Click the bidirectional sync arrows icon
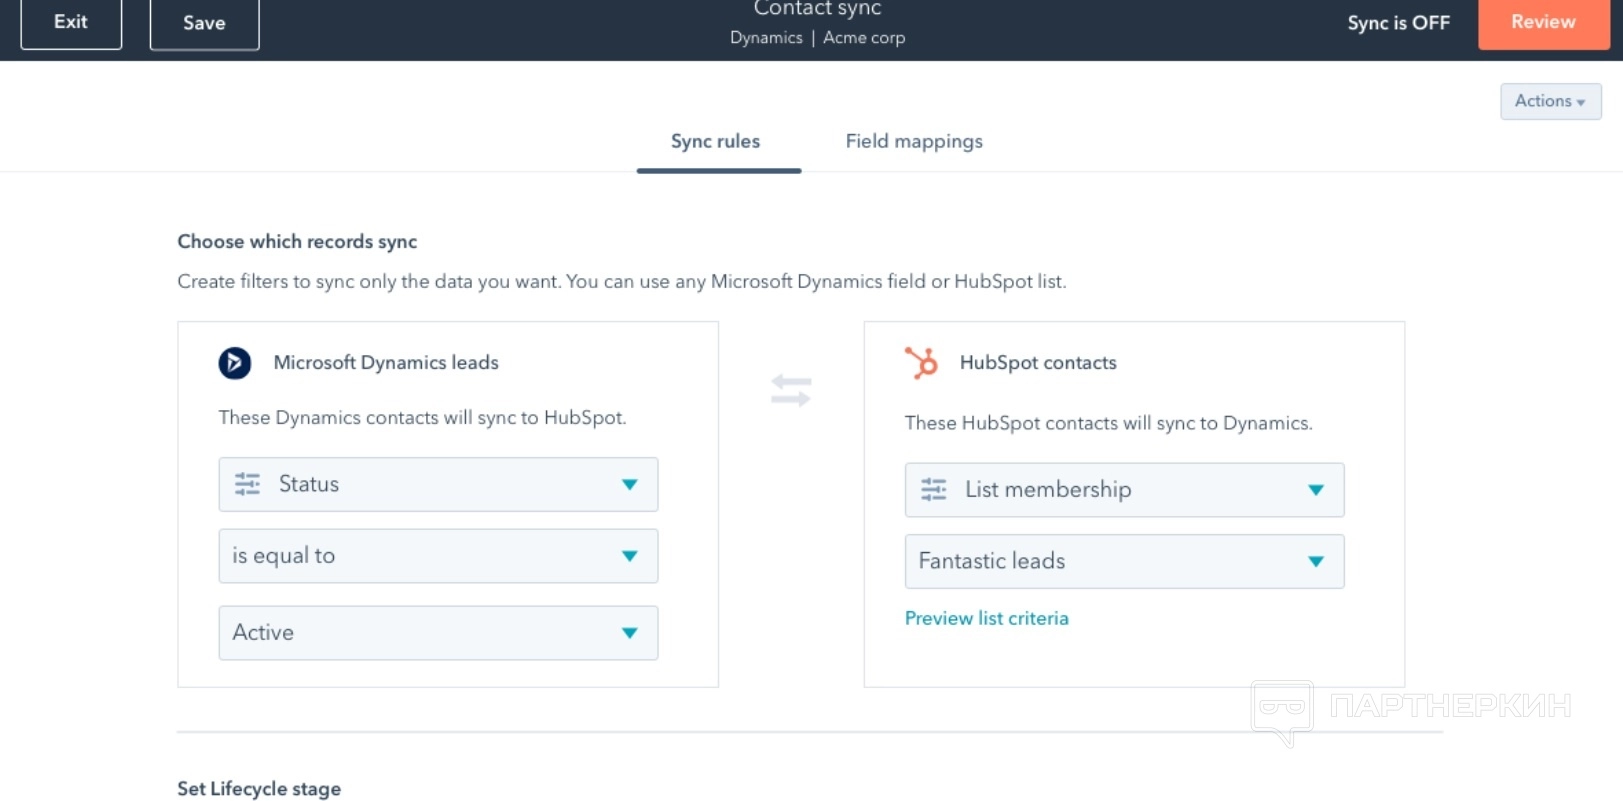The width and height of the screenshot is (1623, 801). 791,390
